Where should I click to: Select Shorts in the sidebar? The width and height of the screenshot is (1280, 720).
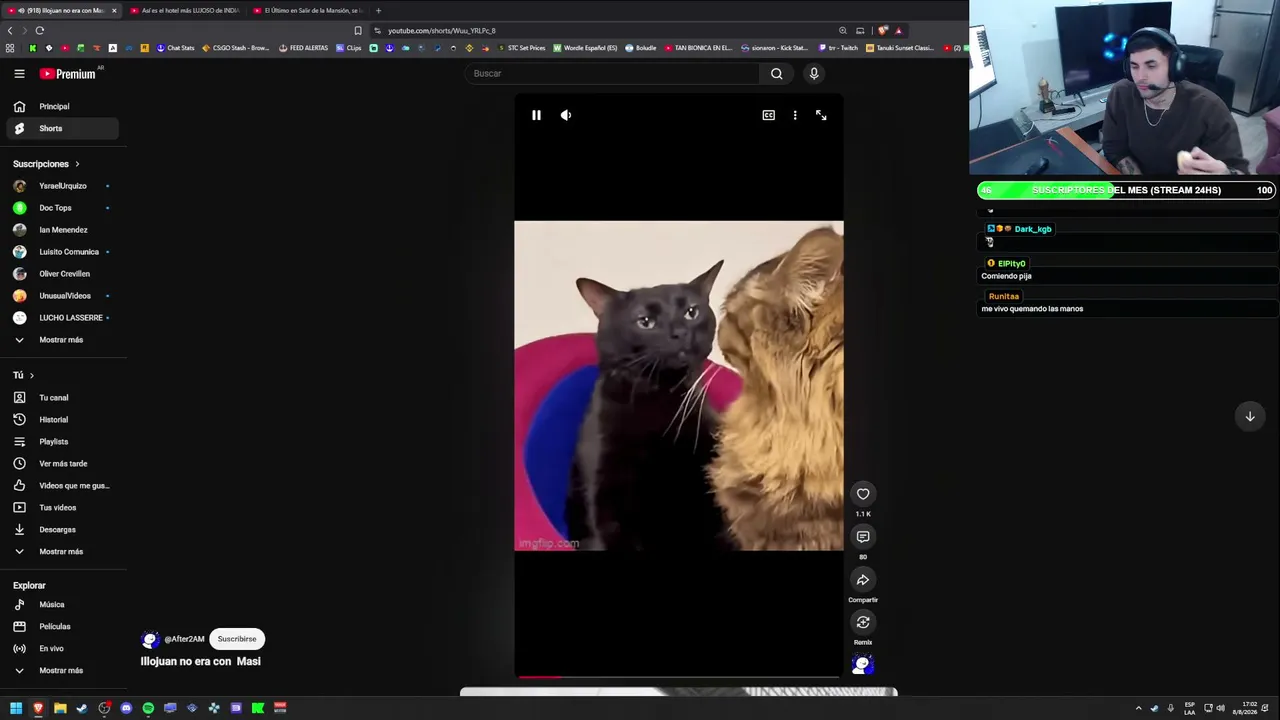[x=63, y=129]
